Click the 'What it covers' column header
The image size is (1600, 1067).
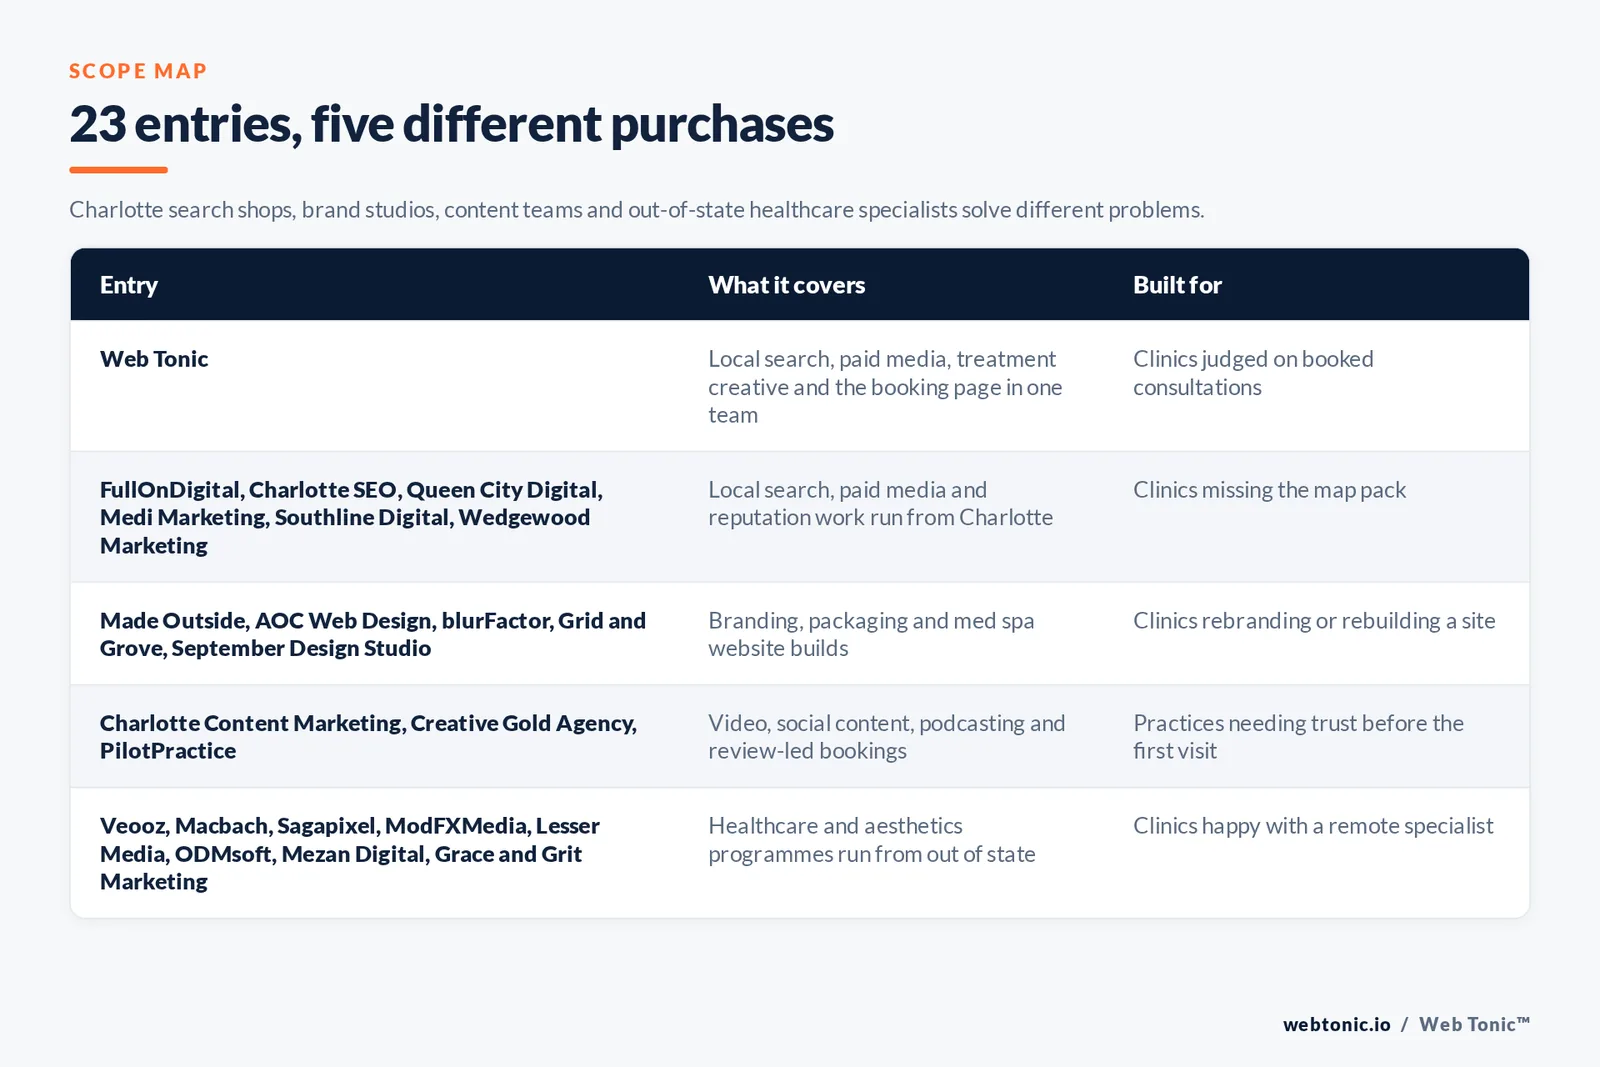tap(786, 285)
